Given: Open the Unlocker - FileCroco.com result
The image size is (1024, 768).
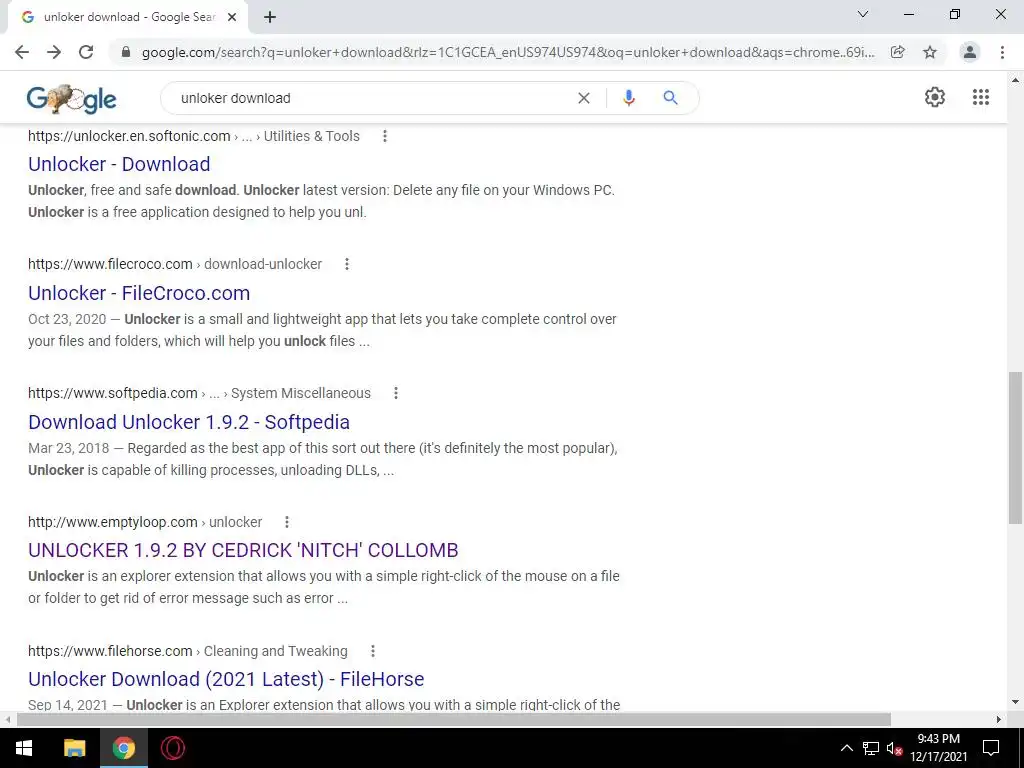Looking at the screenshot, I should (x=139, y=293).
